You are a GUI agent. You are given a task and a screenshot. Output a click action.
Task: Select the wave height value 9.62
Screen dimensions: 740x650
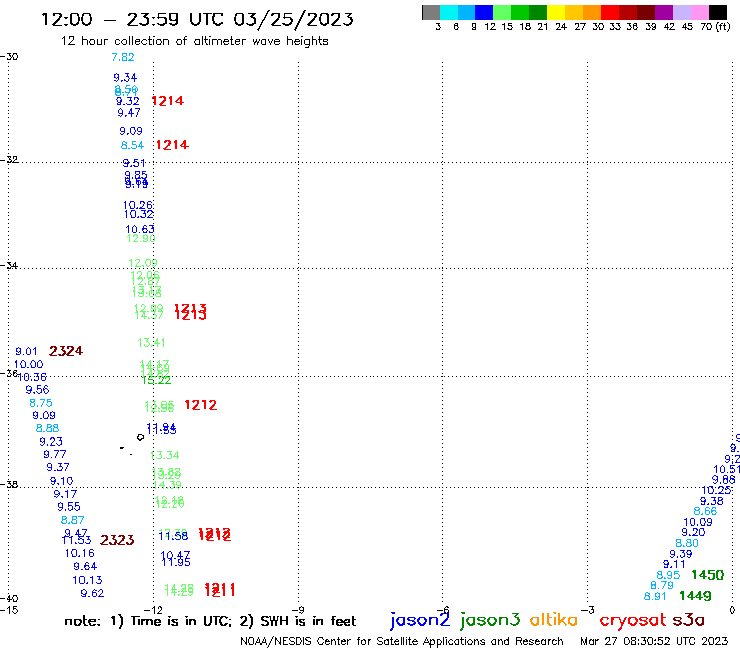pos(92,593)
